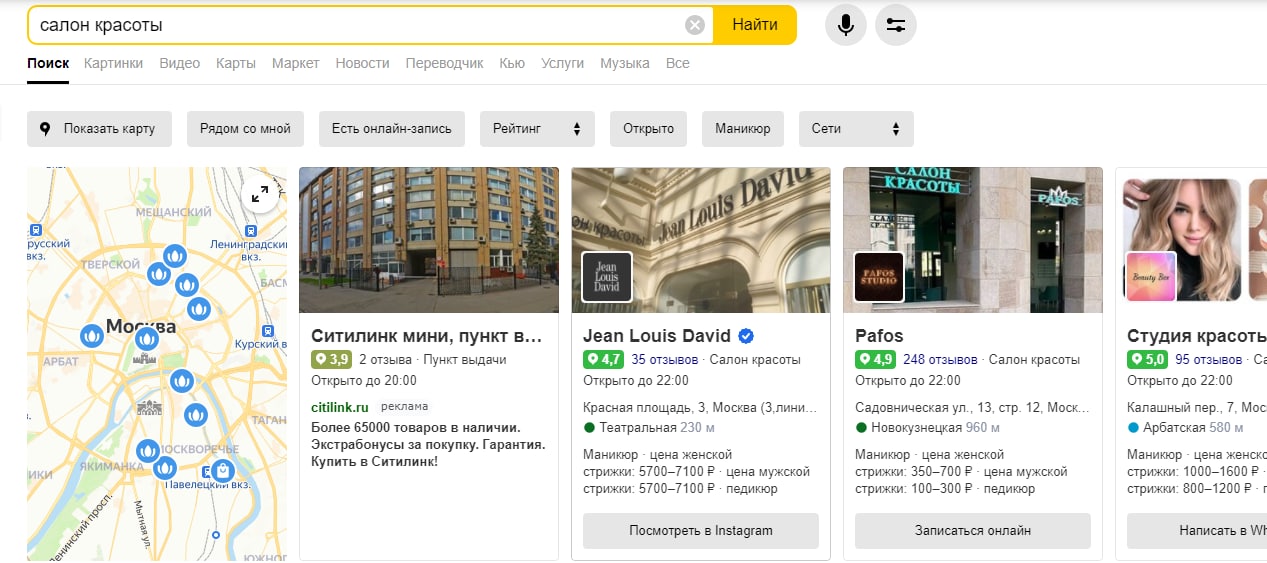Open the Сети dropdown filter
Image resolution: width=1267 pixels, height=563 pixels.
(x=856, y=129)
